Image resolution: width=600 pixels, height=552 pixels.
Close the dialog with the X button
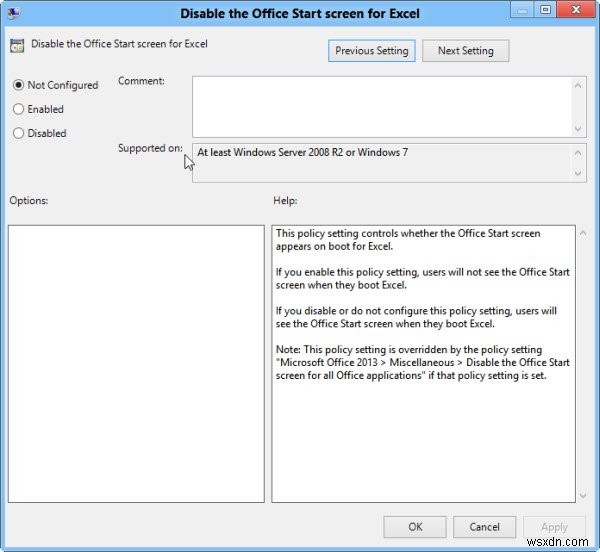pos(576,10)
